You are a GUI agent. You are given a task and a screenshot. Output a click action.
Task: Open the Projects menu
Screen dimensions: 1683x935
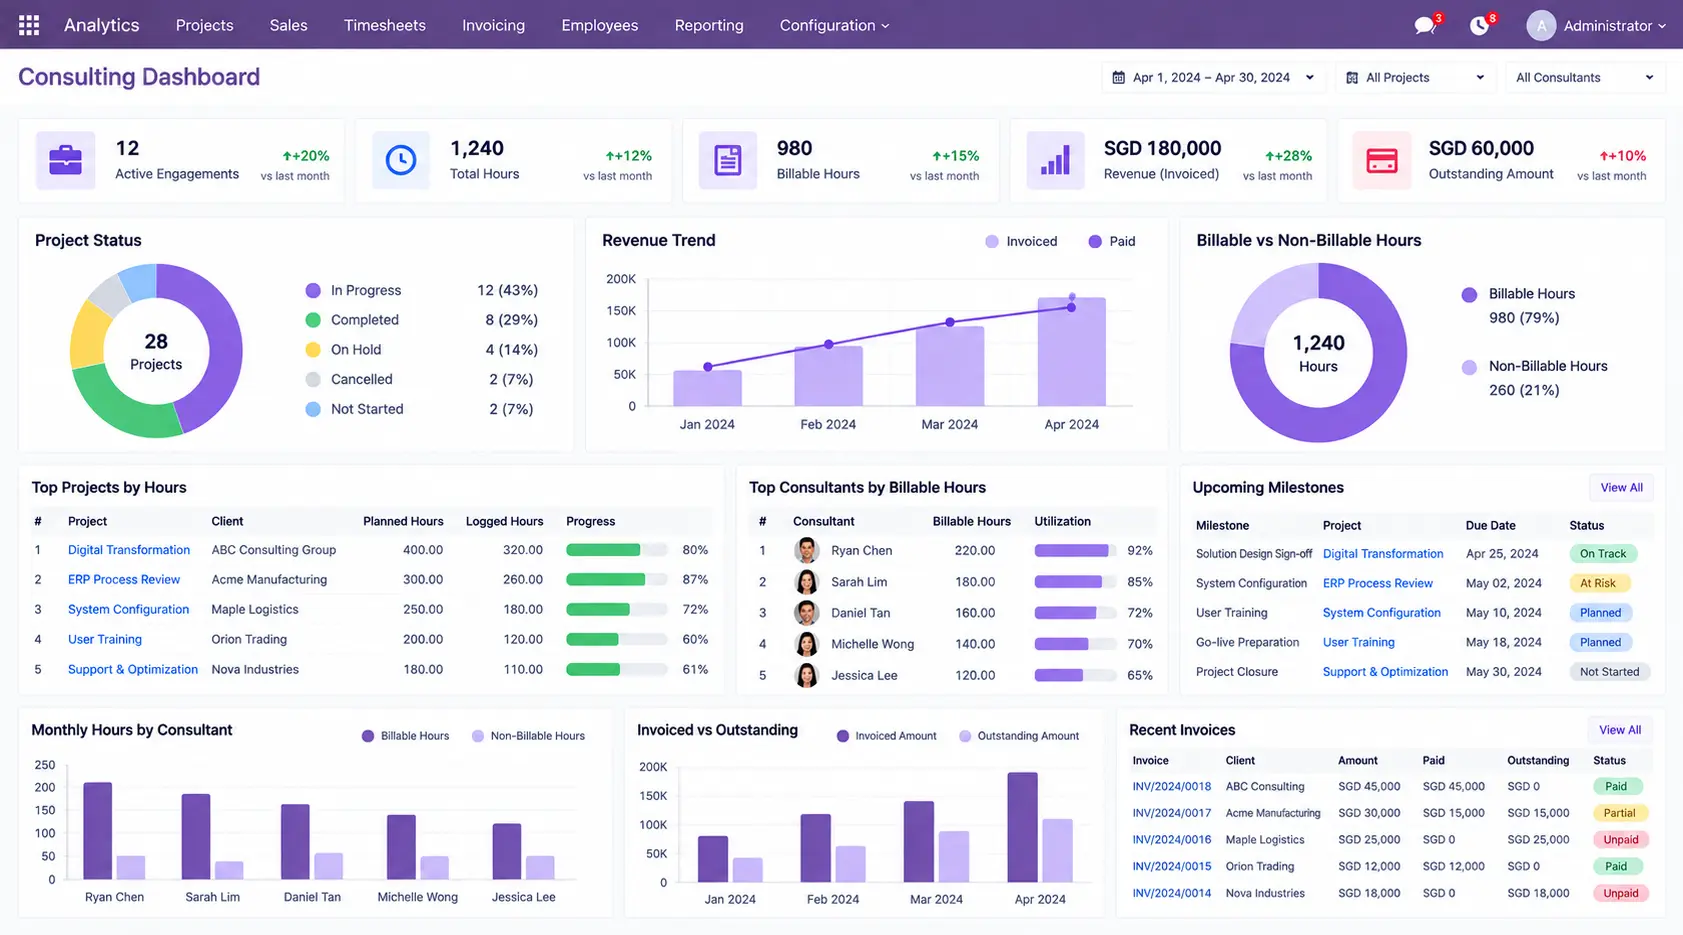tap(204, 25)
